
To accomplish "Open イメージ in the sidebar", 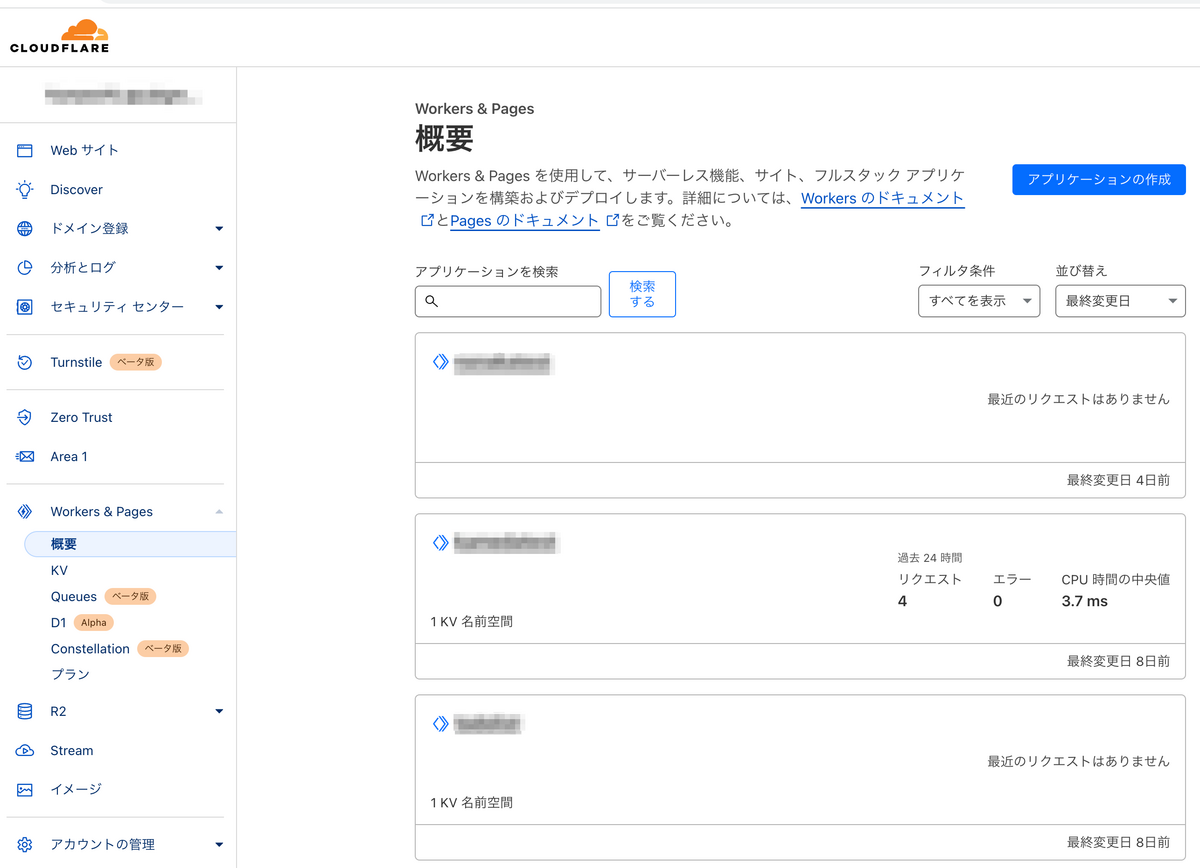I will [x=76, y=789].
